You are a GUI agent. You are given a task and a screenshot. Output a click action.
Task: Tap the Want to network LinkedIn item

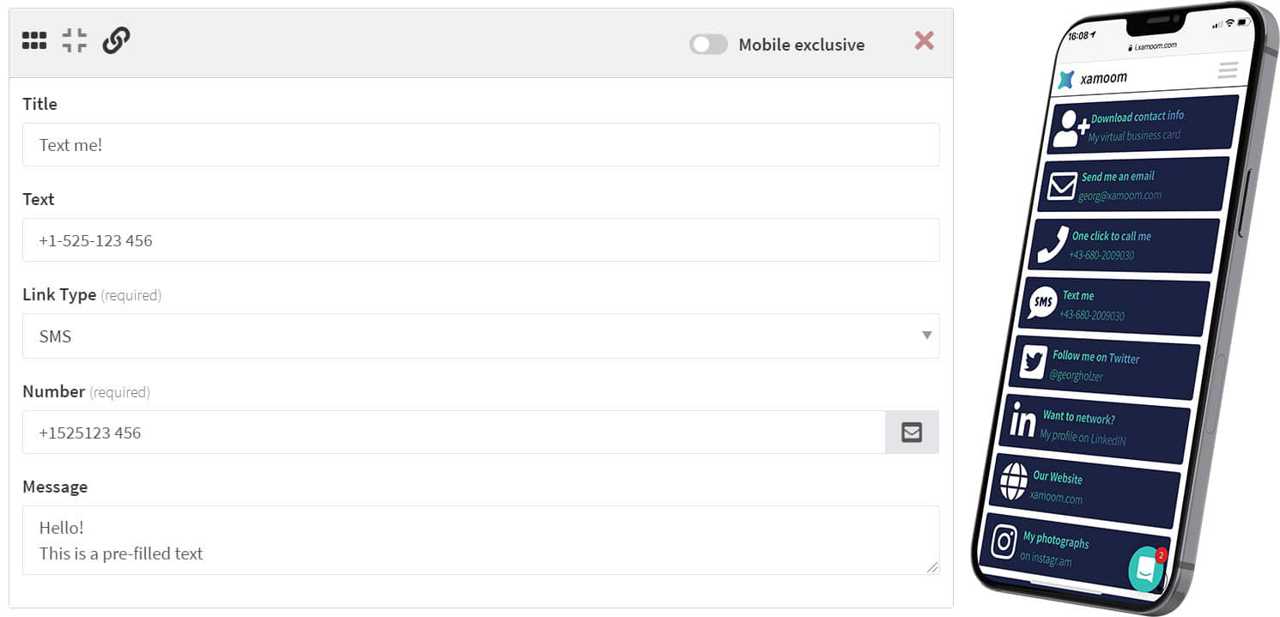[x=1095, y=425]
